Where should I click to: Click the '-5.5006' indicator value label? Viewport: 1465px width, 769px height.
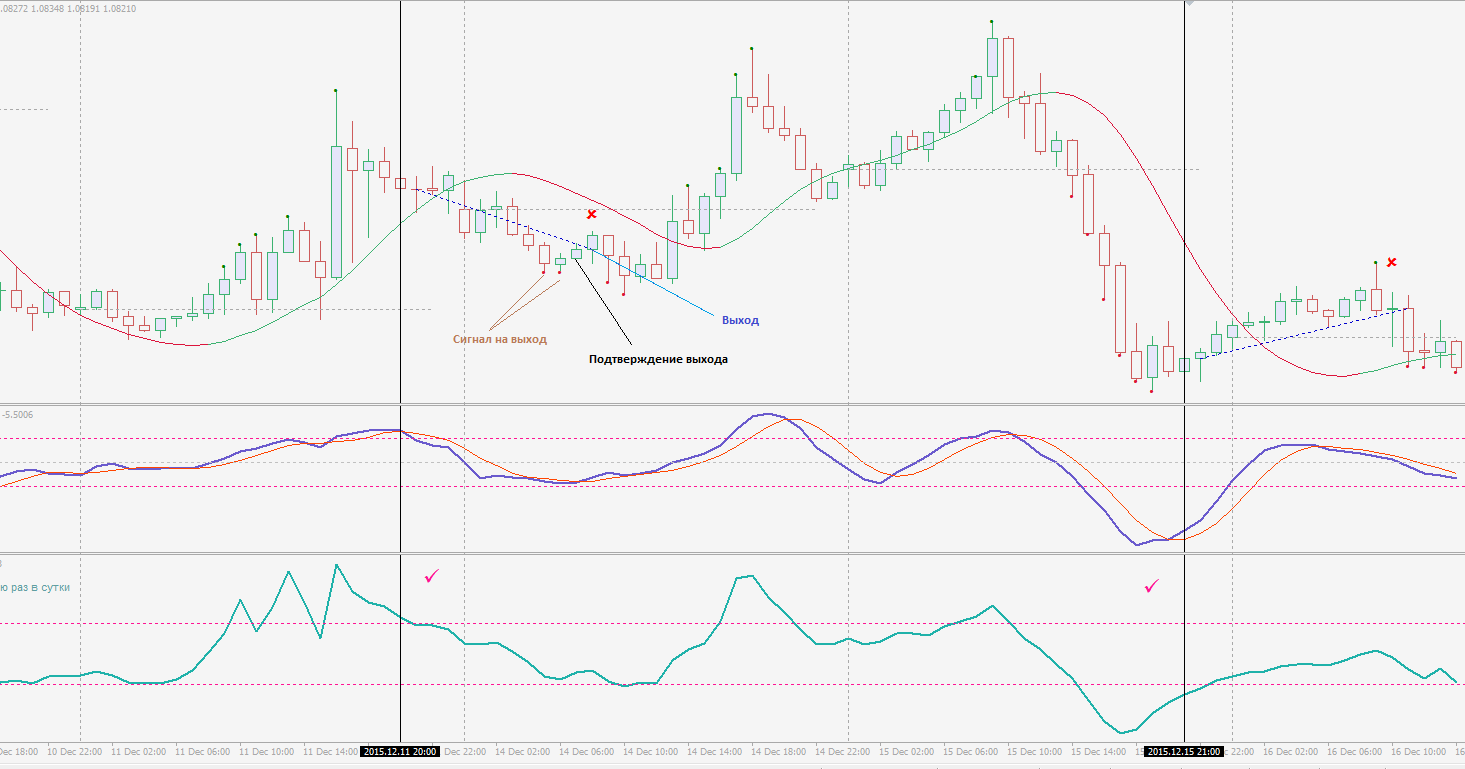click(17, 413)
